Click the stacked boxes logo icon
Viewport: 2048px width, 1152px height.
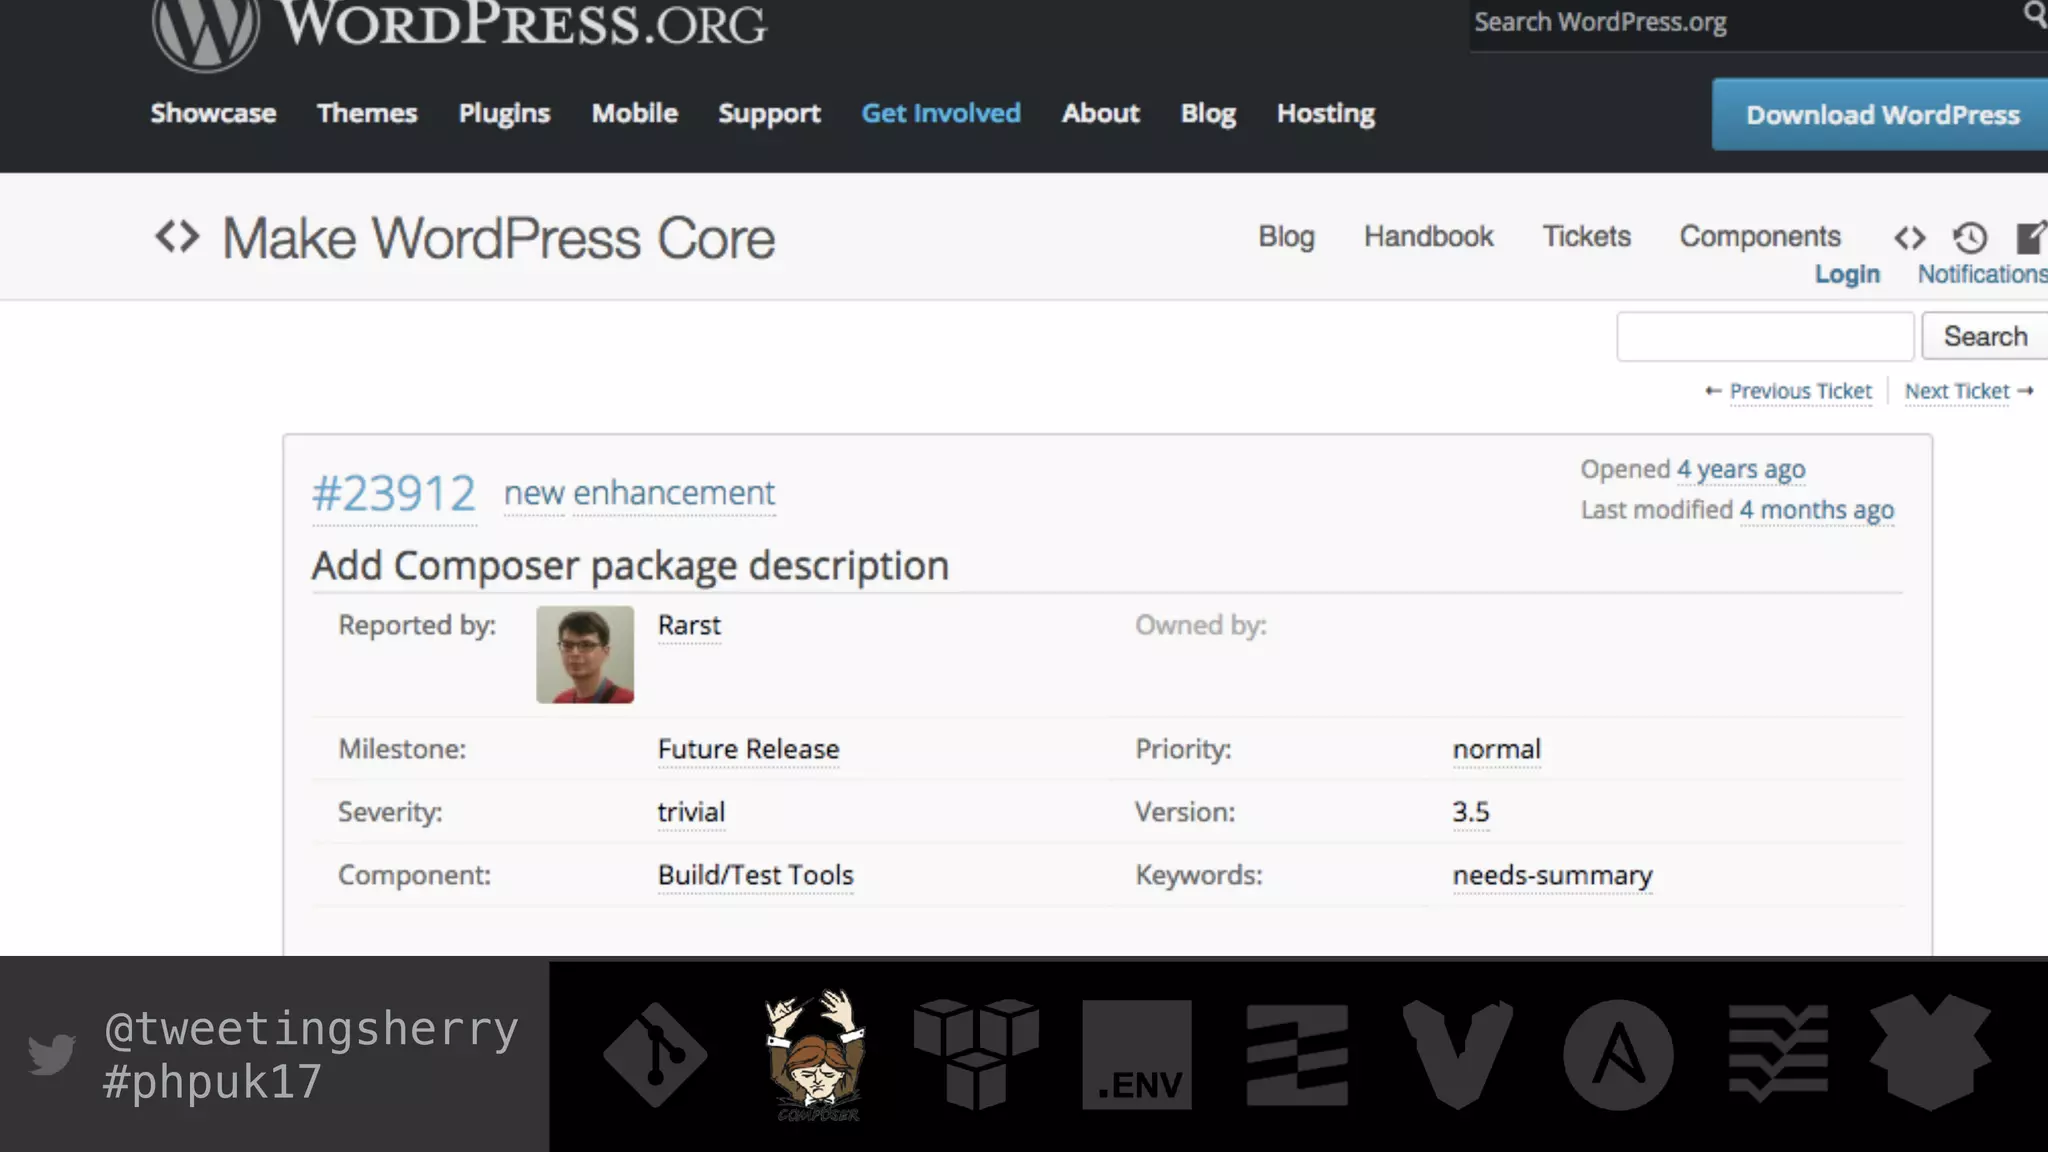976,1053
